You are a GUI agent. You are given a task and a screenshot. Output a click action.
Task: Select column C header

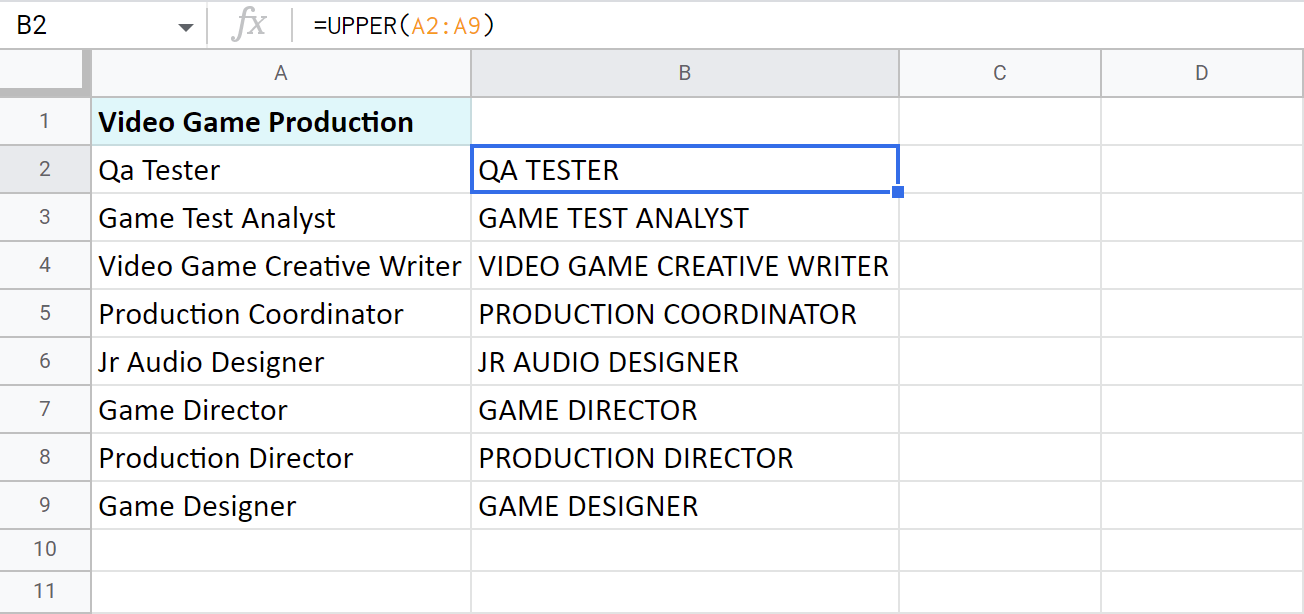999,73
